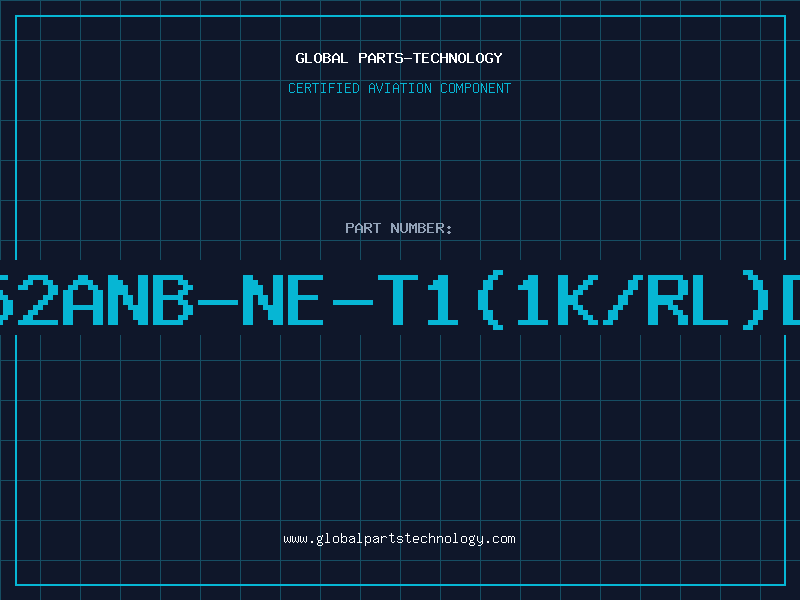Open the www.globalpartstechnology.com link
Viewport: 800px width, 600px height.
pyautogui.click(x=399, y=539)
